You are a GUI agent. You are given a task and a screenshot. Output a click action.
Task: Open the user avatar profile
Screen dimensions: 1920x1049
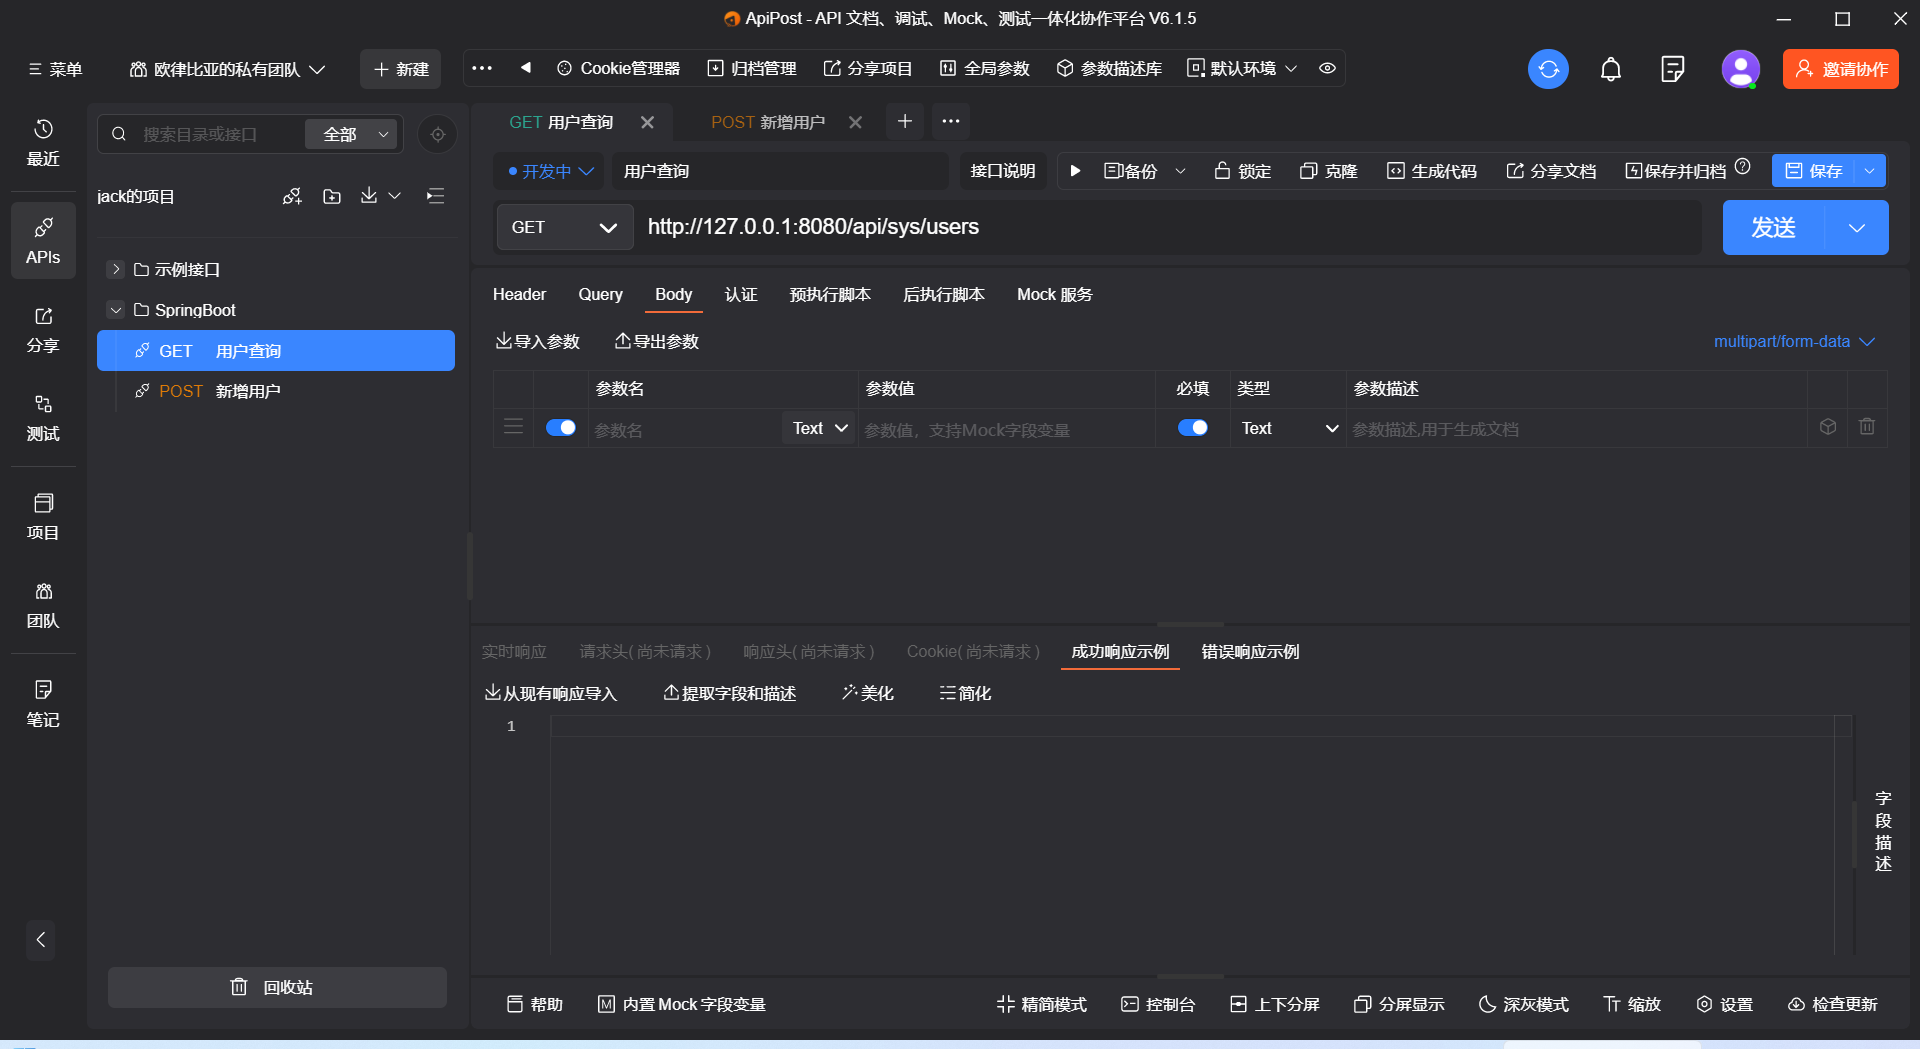pyautogui.click(x=1740, y=69)
